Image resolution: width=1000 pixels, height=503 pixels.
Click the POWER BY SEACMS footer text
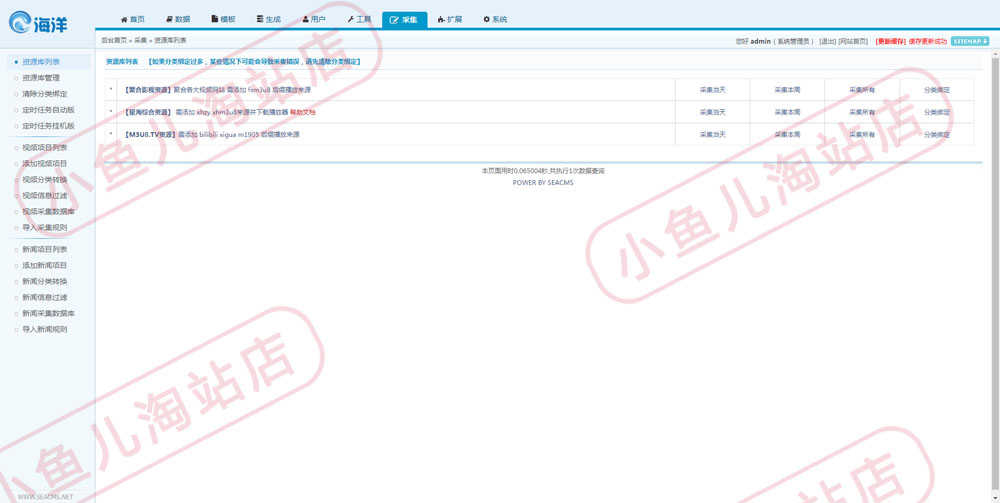[x=543, y=182]
